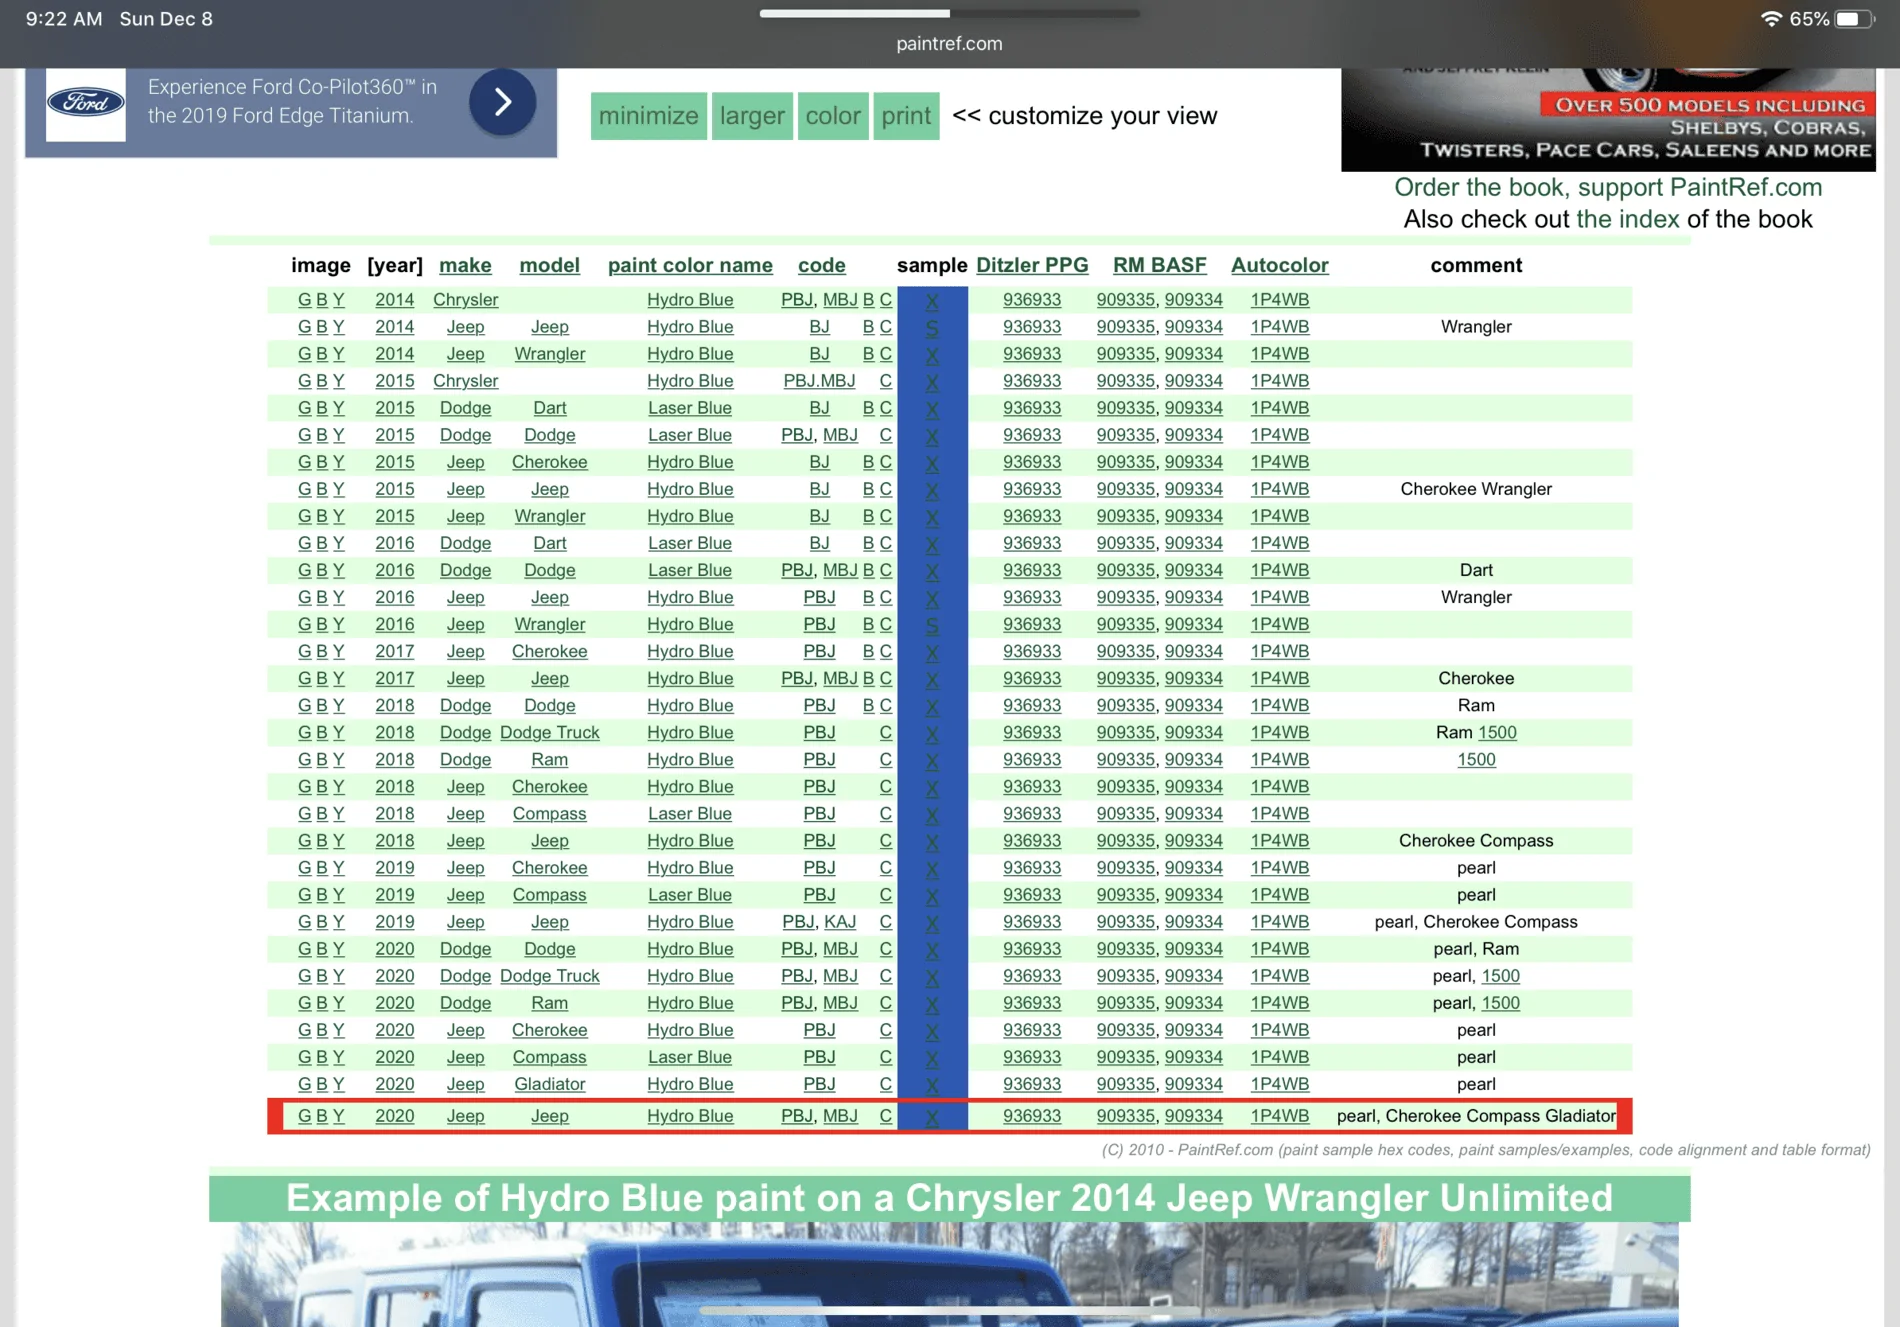The width and height of the screenshot is (1900, 1327).
Task: Open the Shelbys Cobras book advertisement
Action: pyautogui.click(x=1608, y=119)
